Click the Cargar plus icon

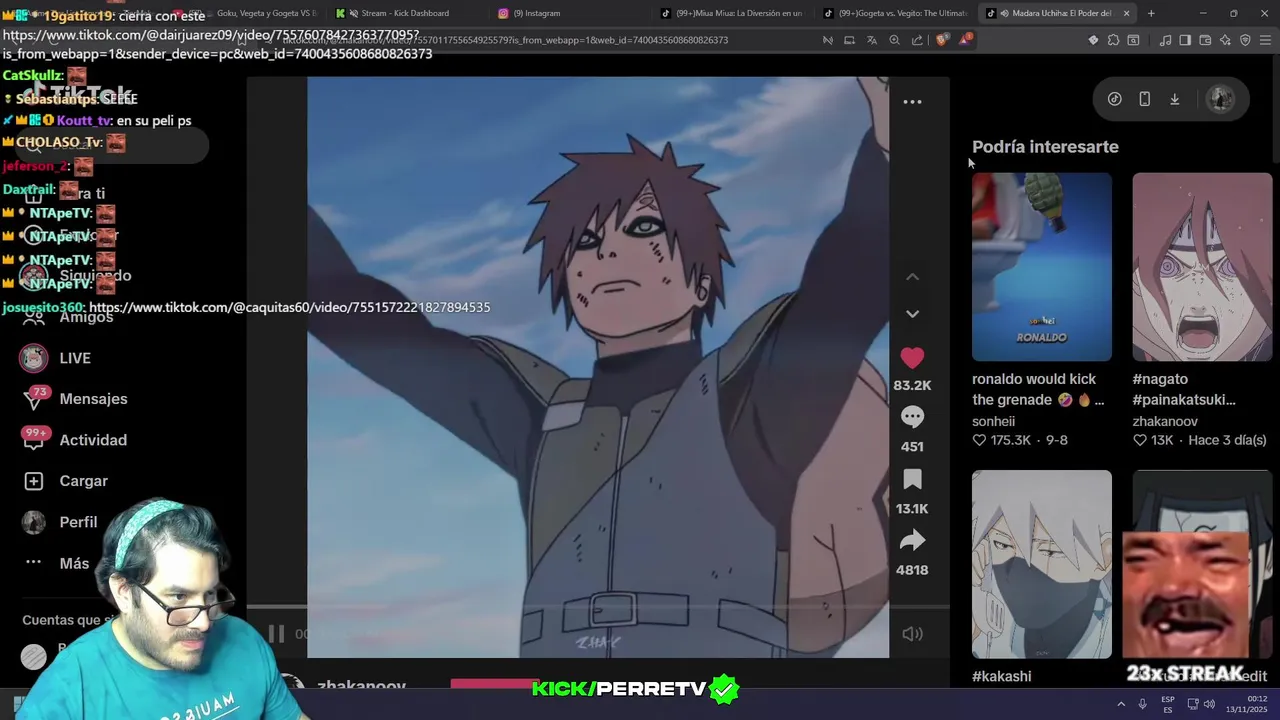pyautogui.click(x=34, y=481)
